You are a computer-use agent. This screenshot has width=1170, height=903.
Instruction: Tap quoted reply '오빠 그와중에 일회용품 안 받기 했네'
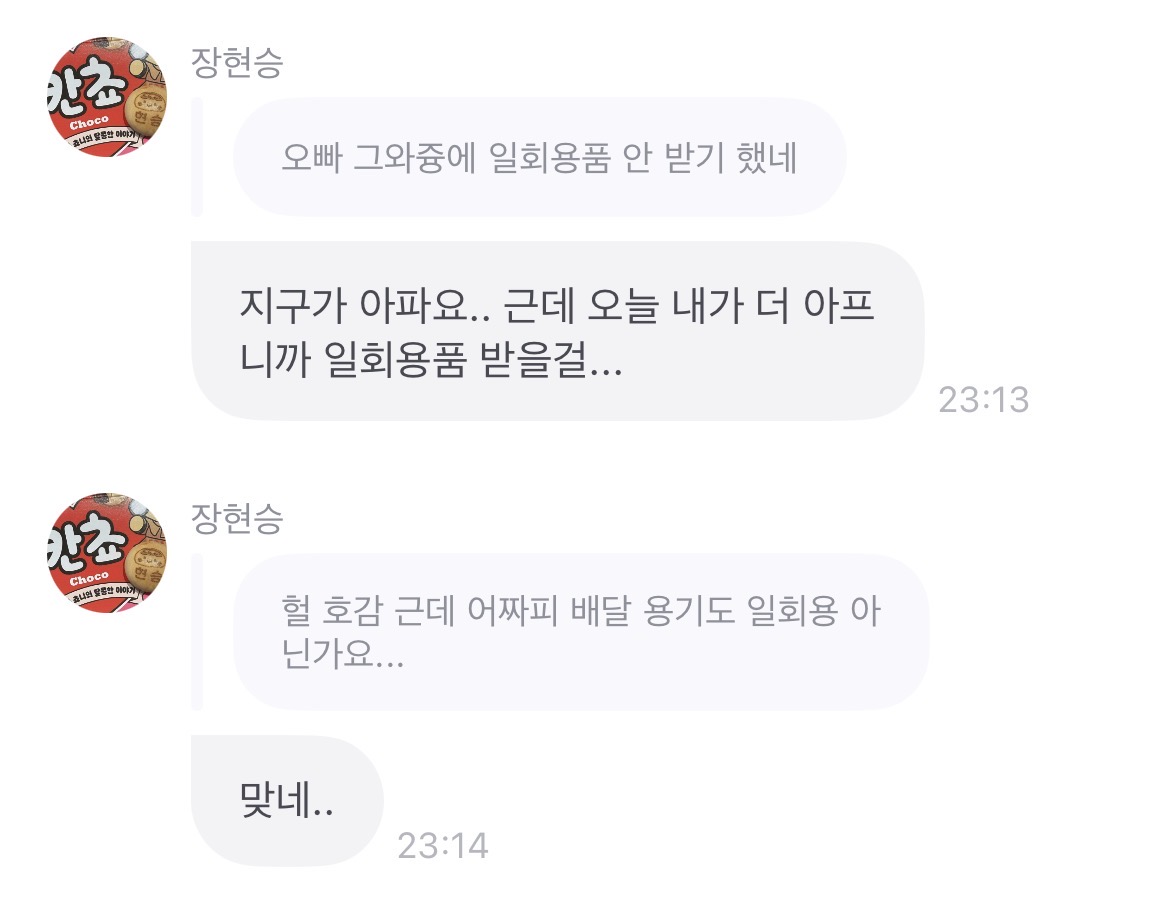(539, 158)
